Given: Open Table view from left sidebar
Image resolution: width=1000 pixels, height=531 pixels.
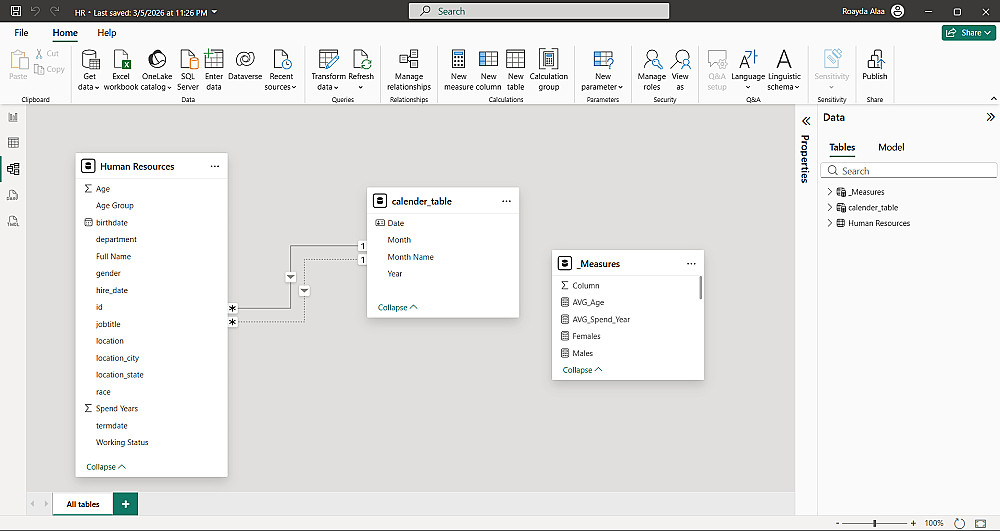Looking at the screenshot, I should pos(14,143).
